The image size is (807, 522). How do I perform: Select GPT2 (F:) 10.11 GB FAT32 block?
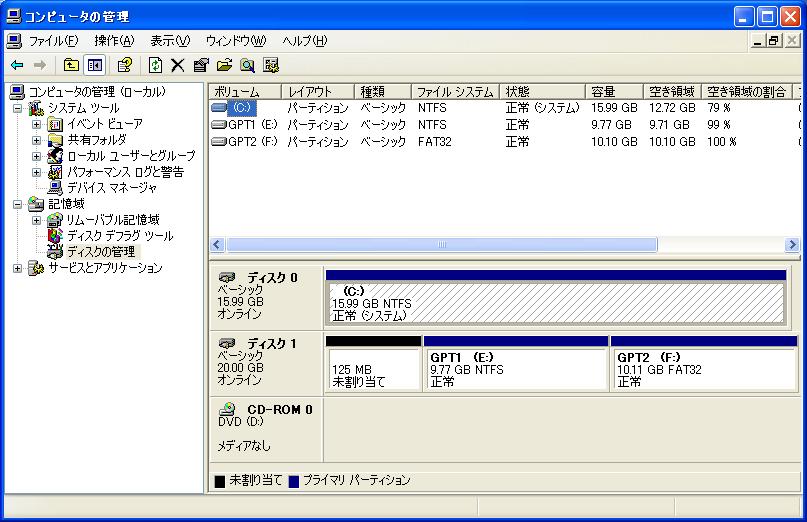pyautogui.click(x=704, y=363)
